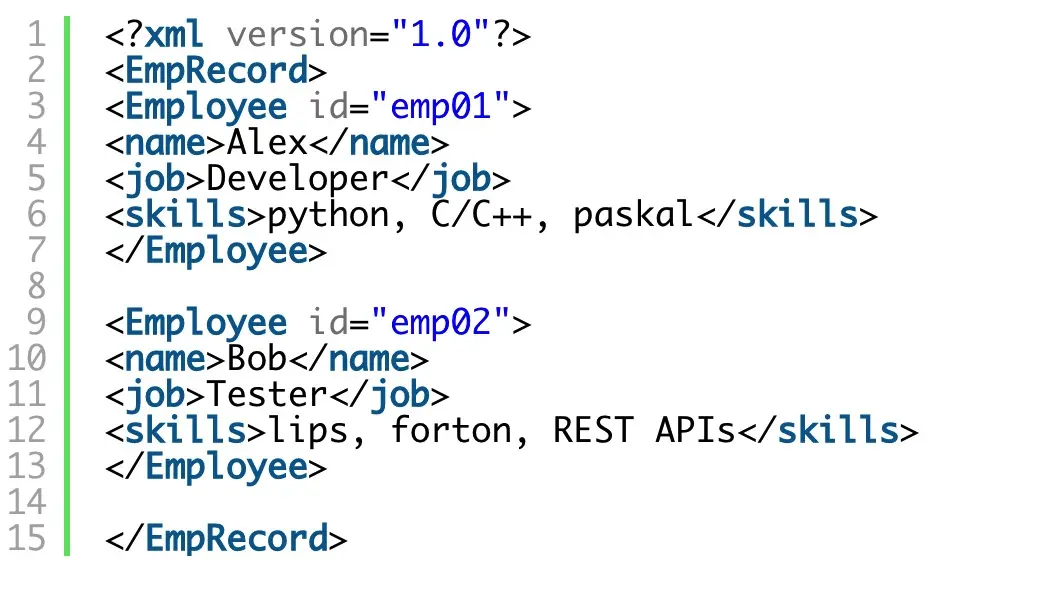
Task: Click the name text Bob
Action: (x=257, y=358)
